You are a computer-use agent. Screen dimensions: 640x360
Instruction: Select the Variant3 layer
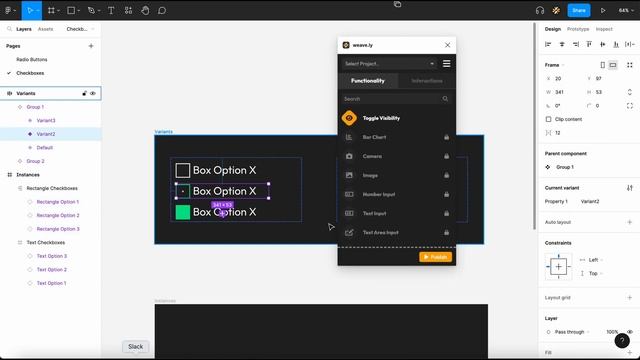(46, 120)
